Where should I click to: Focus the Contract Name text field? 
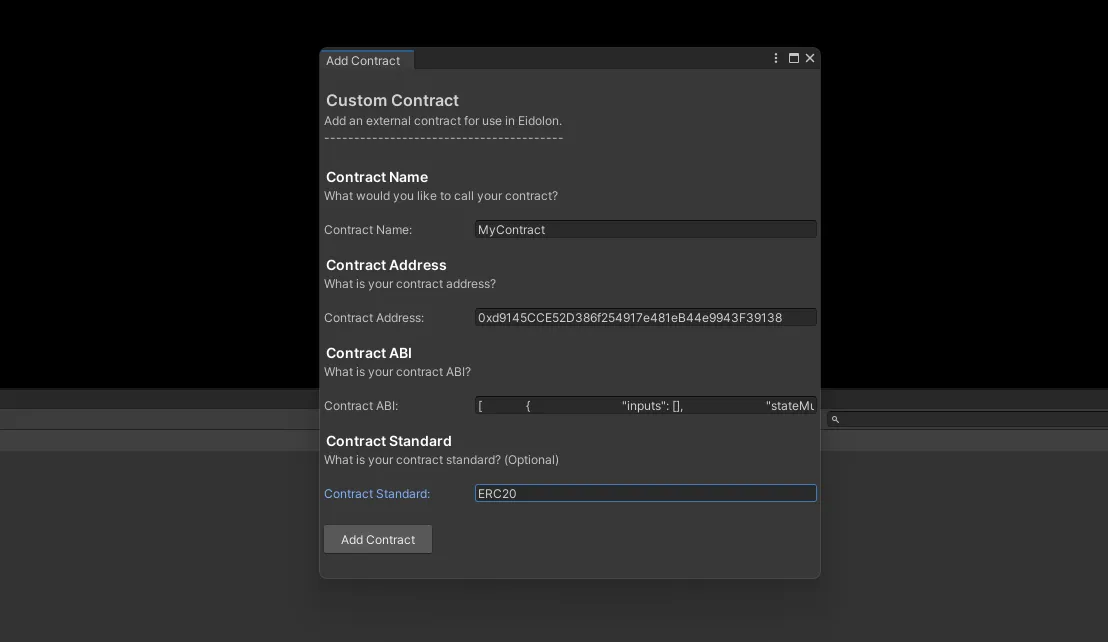tap(645, 230)
